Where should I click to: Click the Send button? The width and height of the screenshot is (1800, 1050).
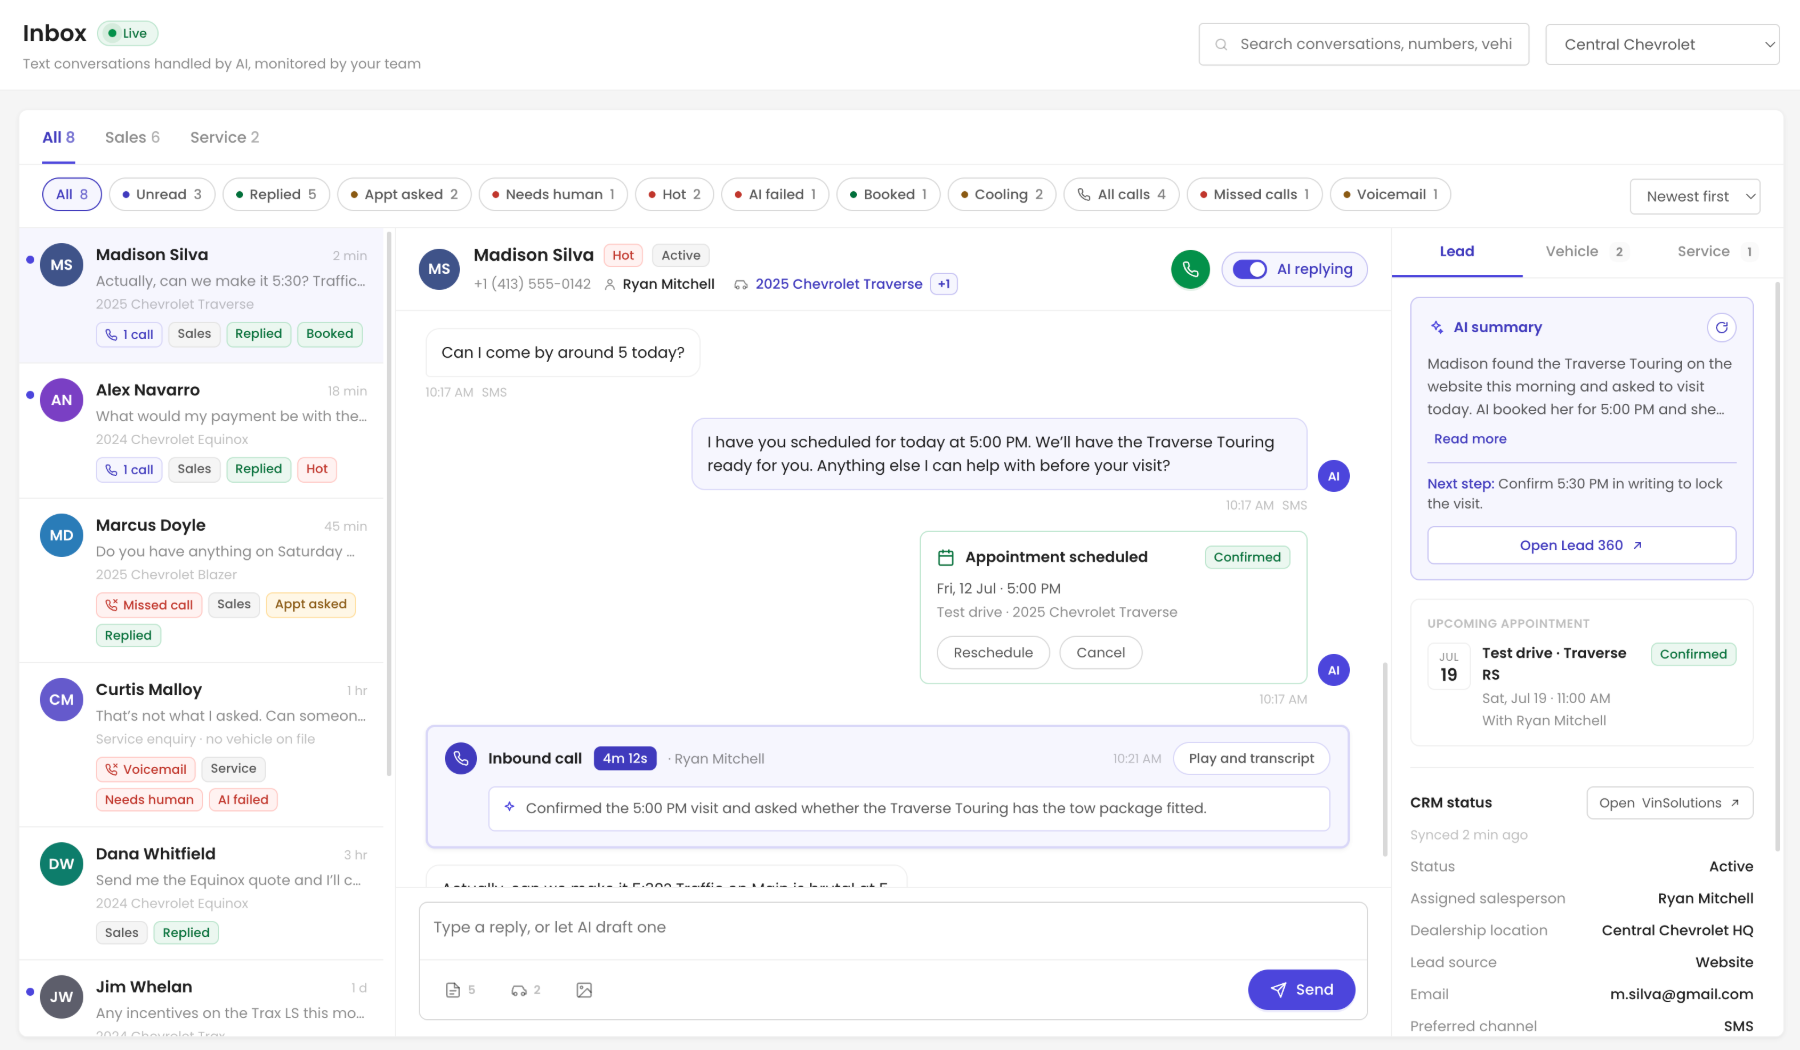point(1301,990)
